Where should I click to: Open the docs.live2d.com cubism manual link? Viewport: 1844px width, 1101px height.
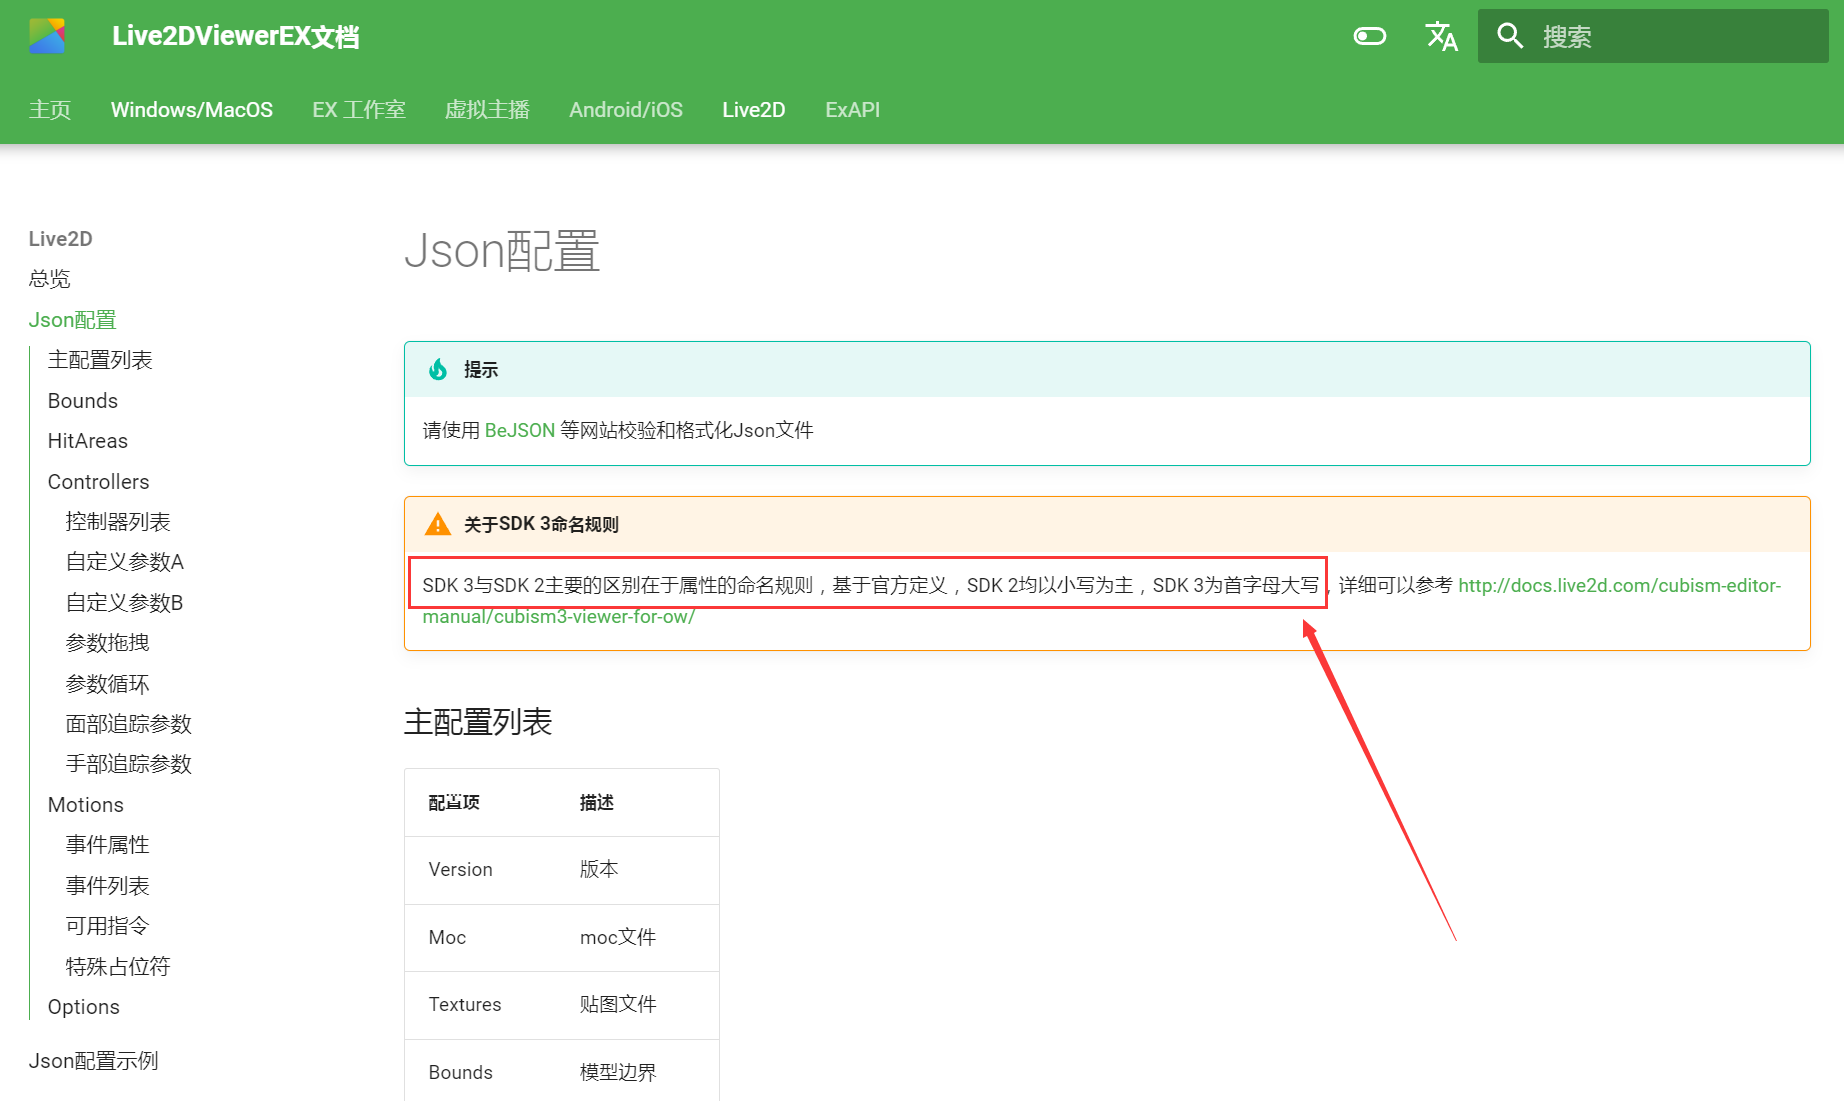pyautogui.click(x=1619, y=586)
